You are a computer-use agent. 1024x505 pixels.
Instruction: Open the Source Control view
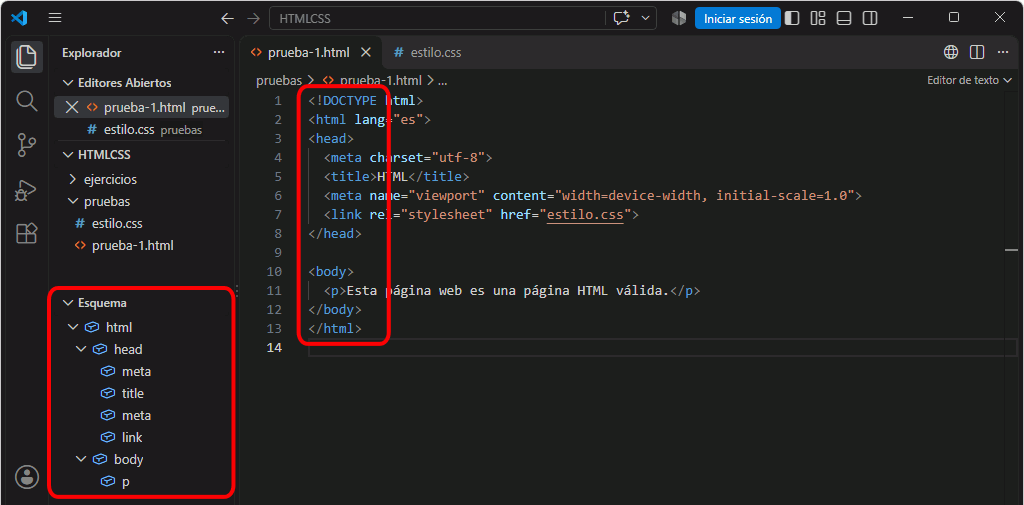(x=26, y=145)
